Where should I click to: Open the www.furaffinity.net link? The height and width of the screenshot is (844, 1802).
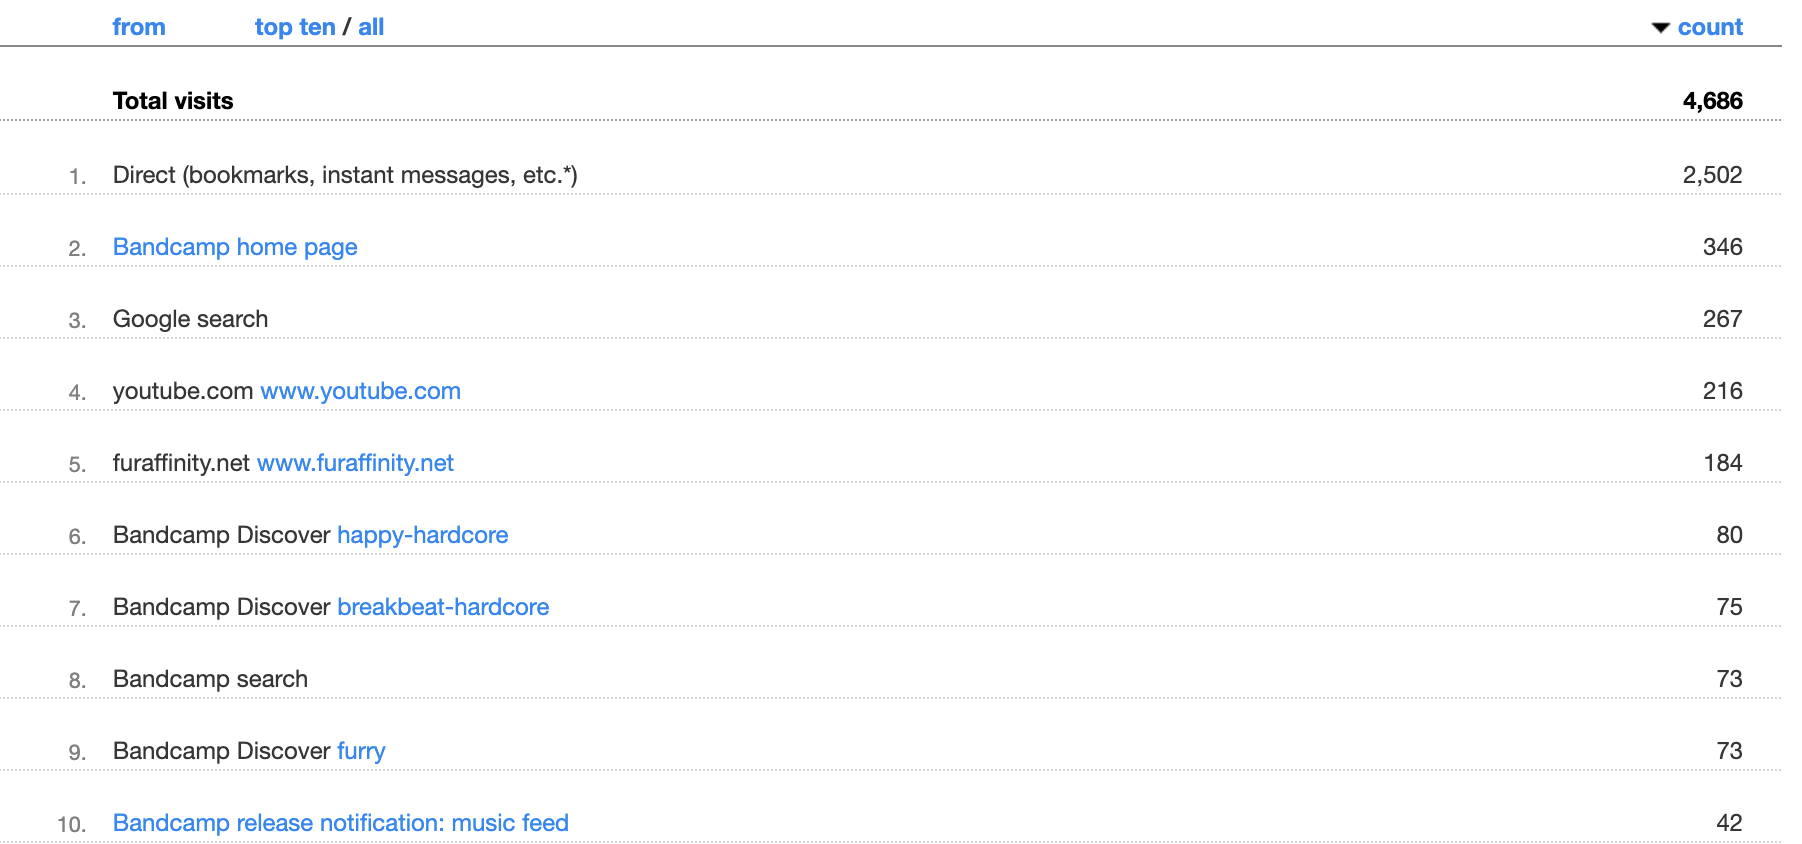tap(355, 463)
